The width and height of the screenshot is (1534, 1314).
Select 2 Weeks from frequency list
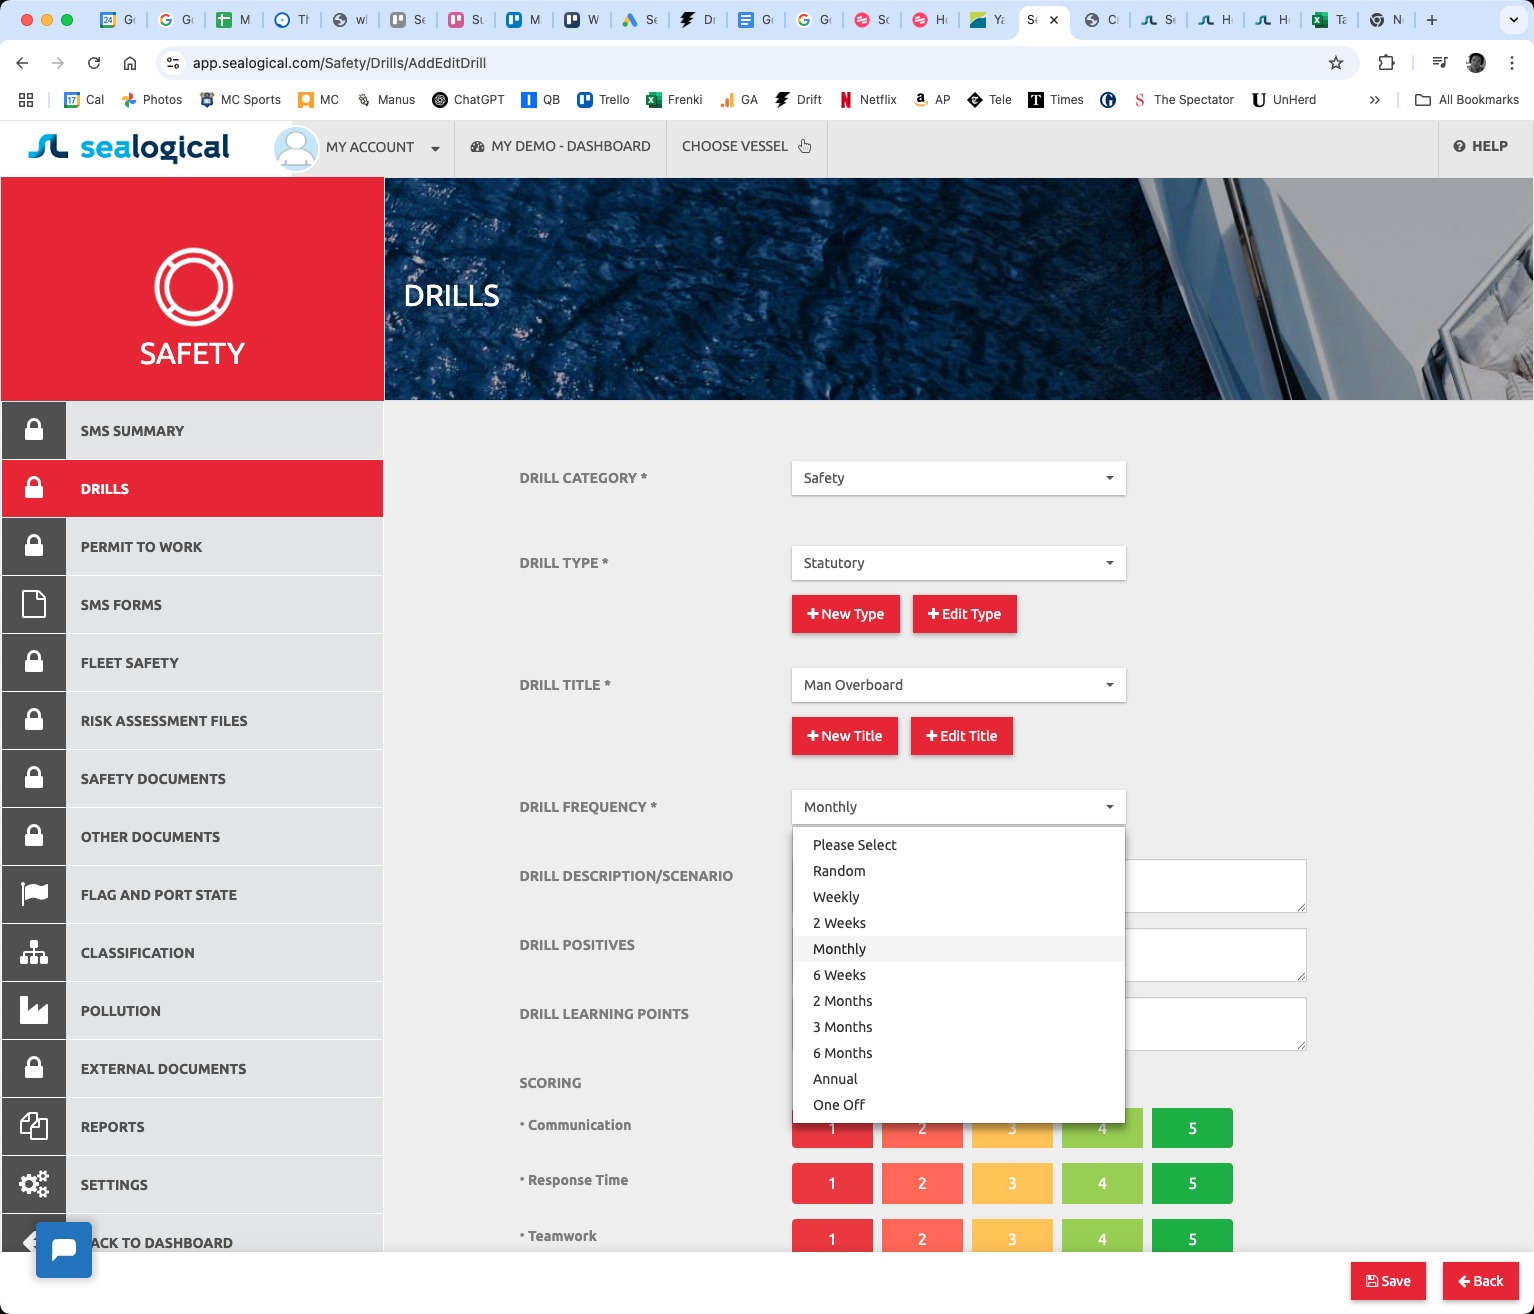click(958, 923)
